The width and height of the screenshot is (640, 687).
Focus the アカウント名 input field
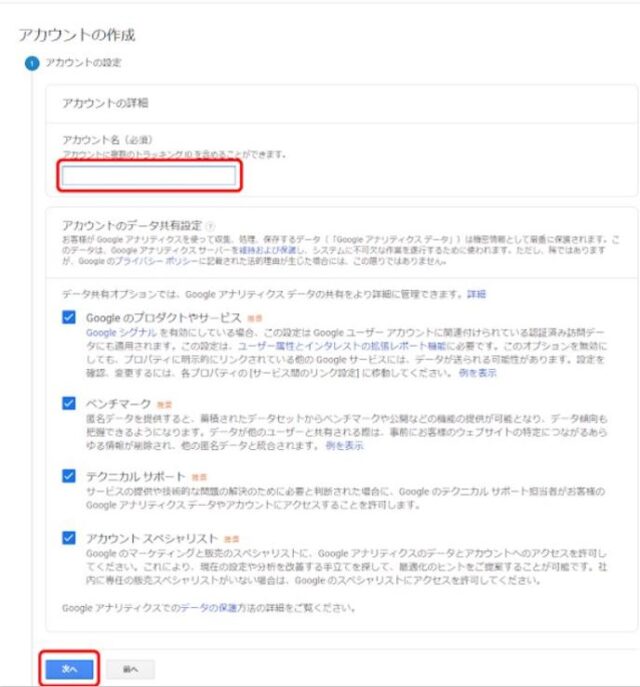click(x=149, y=176)
